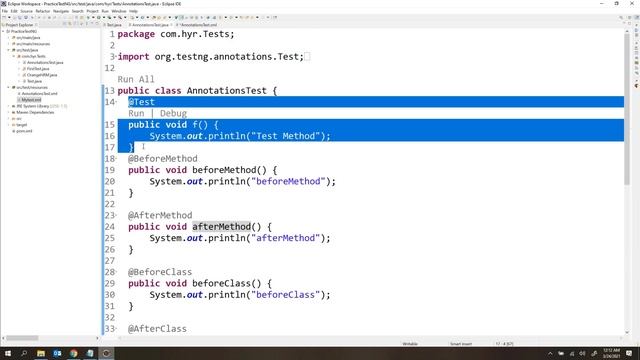Collapse the com.hyr.Tests package

point(14,56)
